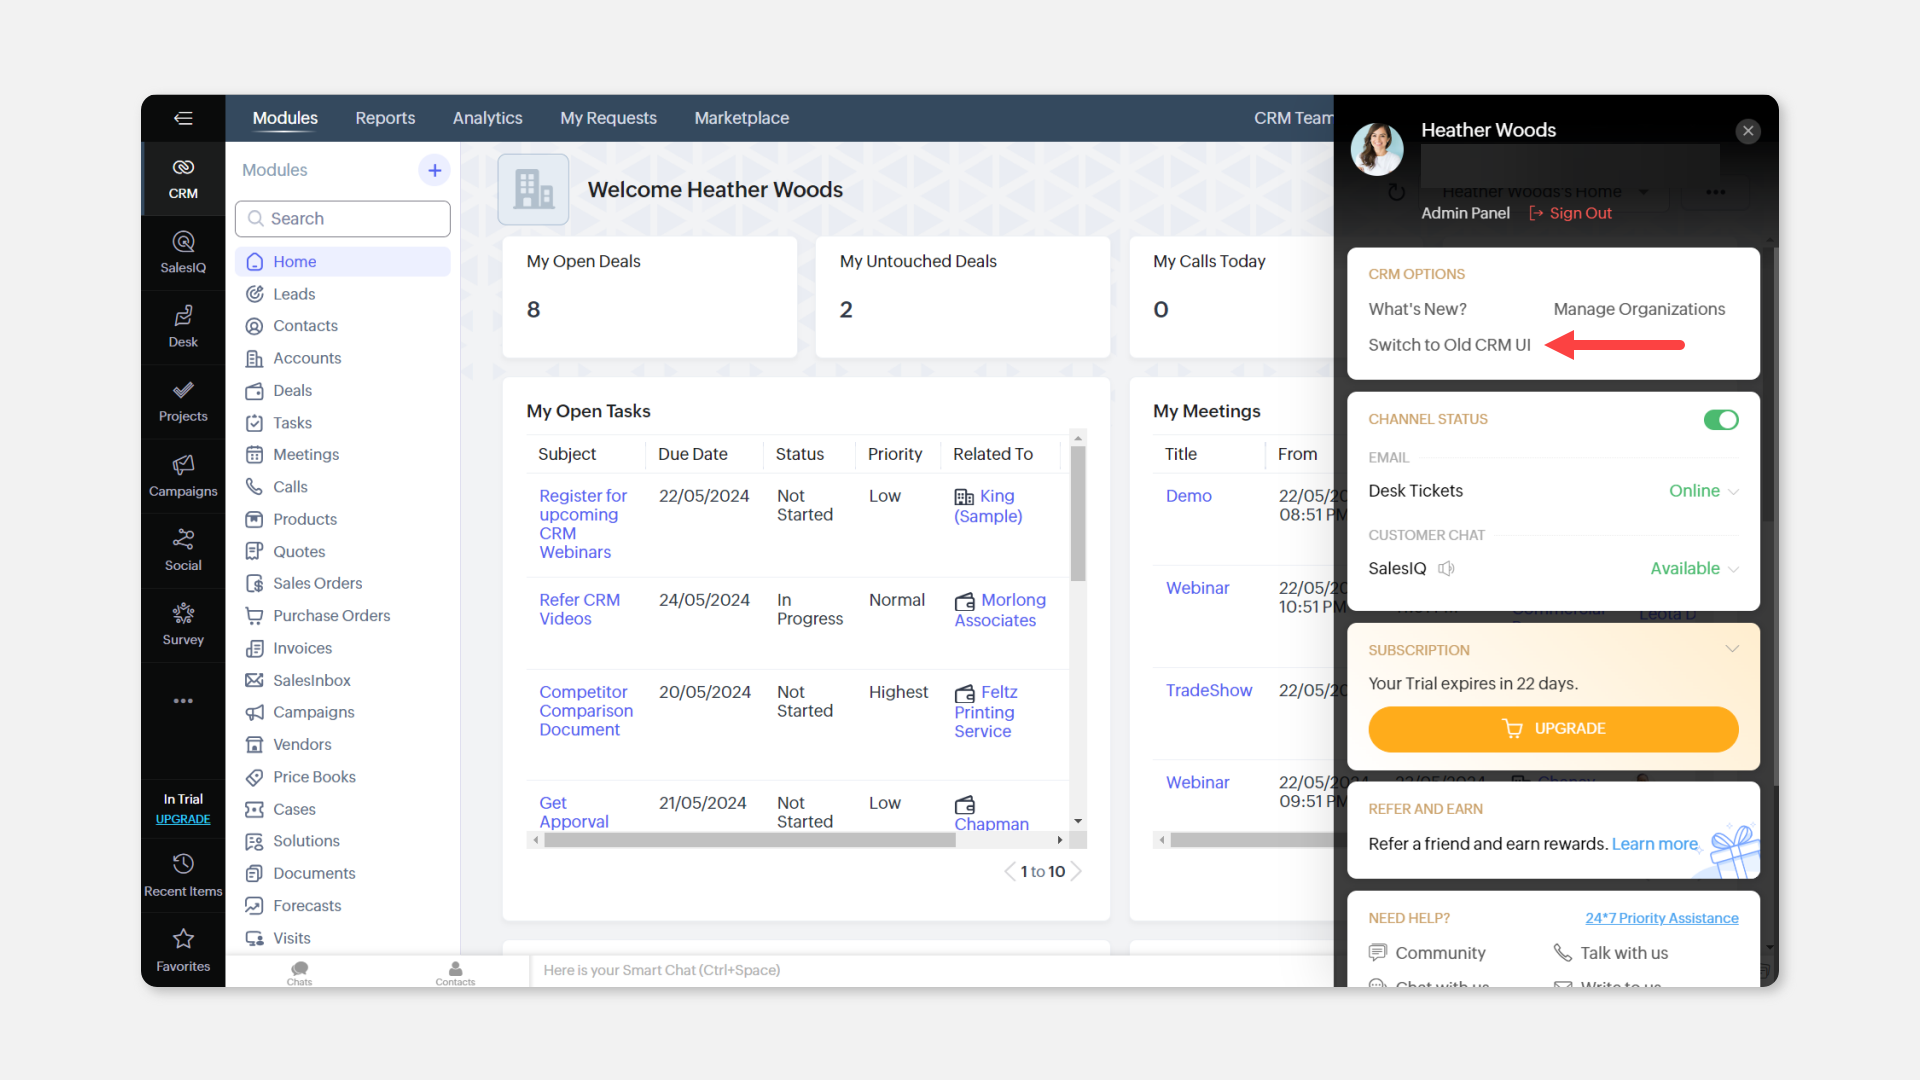Click the orange UPGRADE button
The width and height of the screenshot is (1920, 1080).
tap(1553, 729)
